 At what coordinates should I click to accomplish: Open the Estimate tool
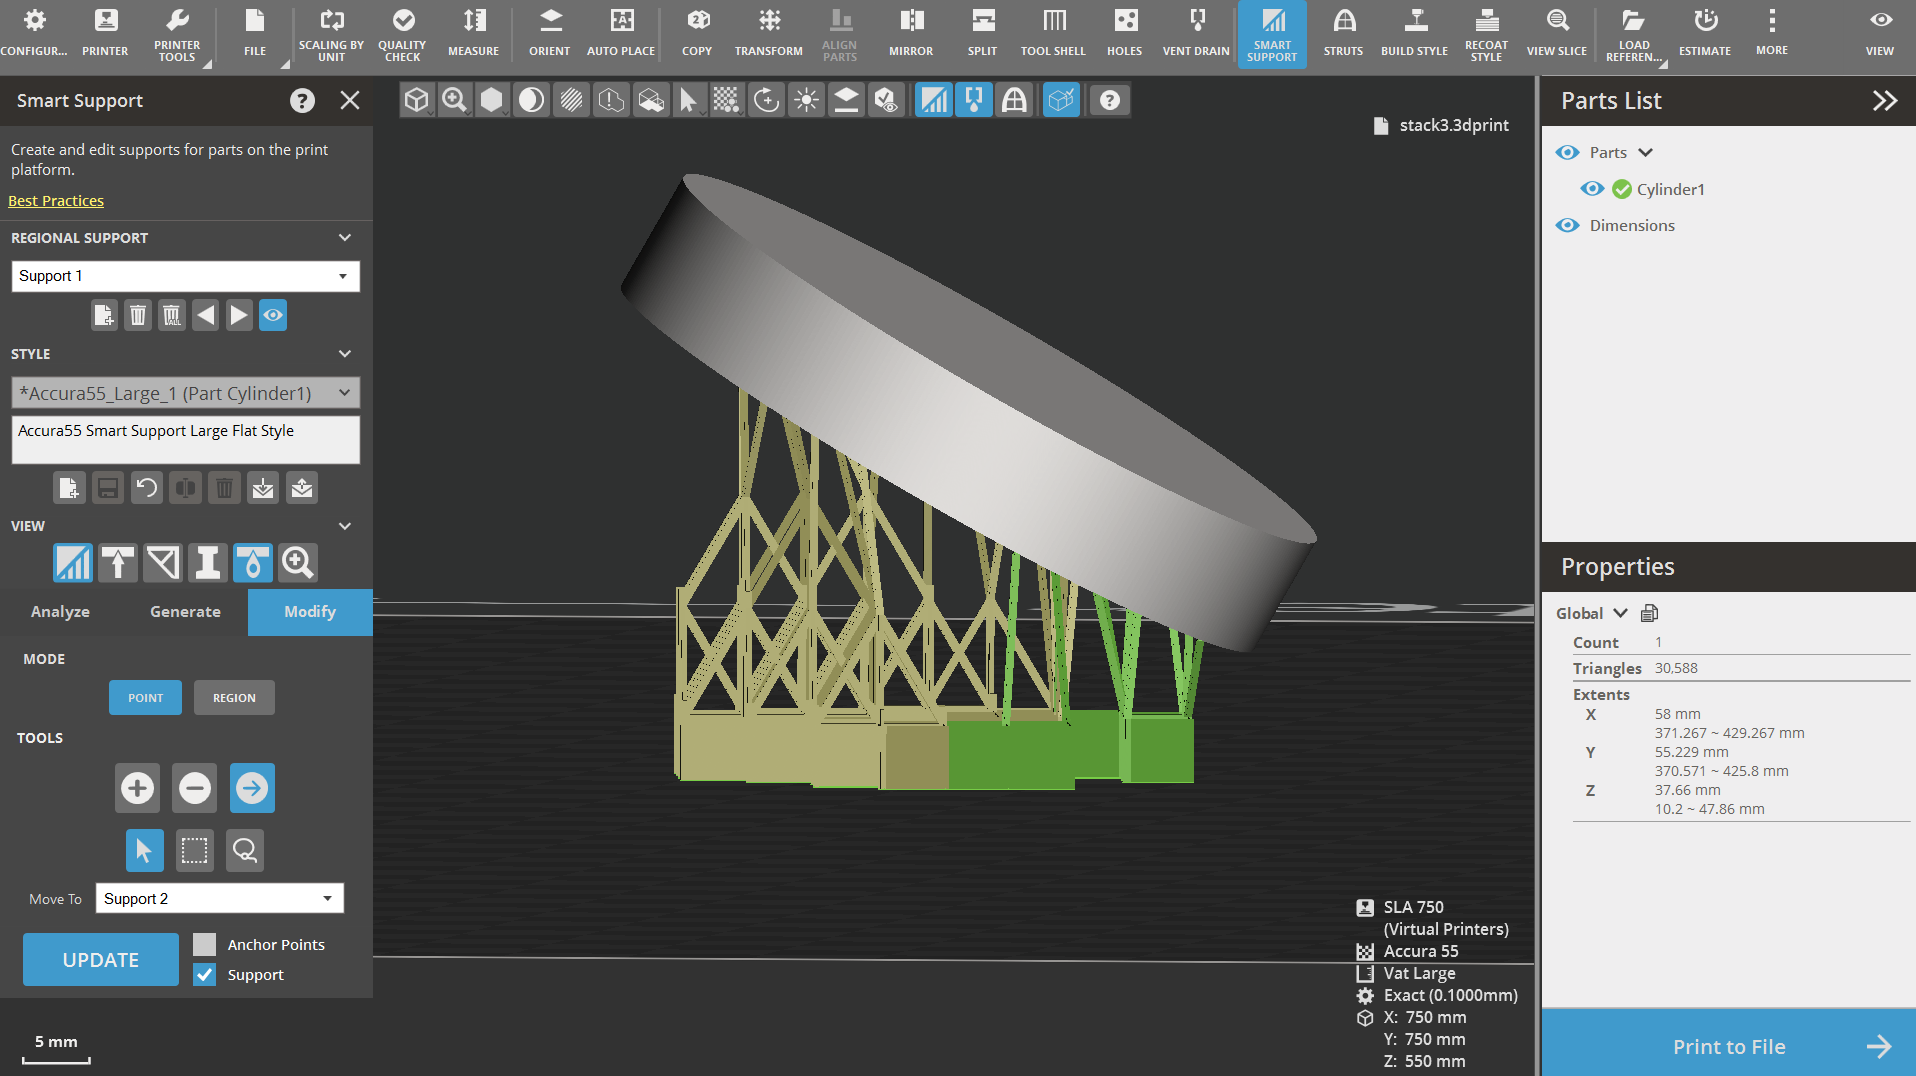point(1704,32)
